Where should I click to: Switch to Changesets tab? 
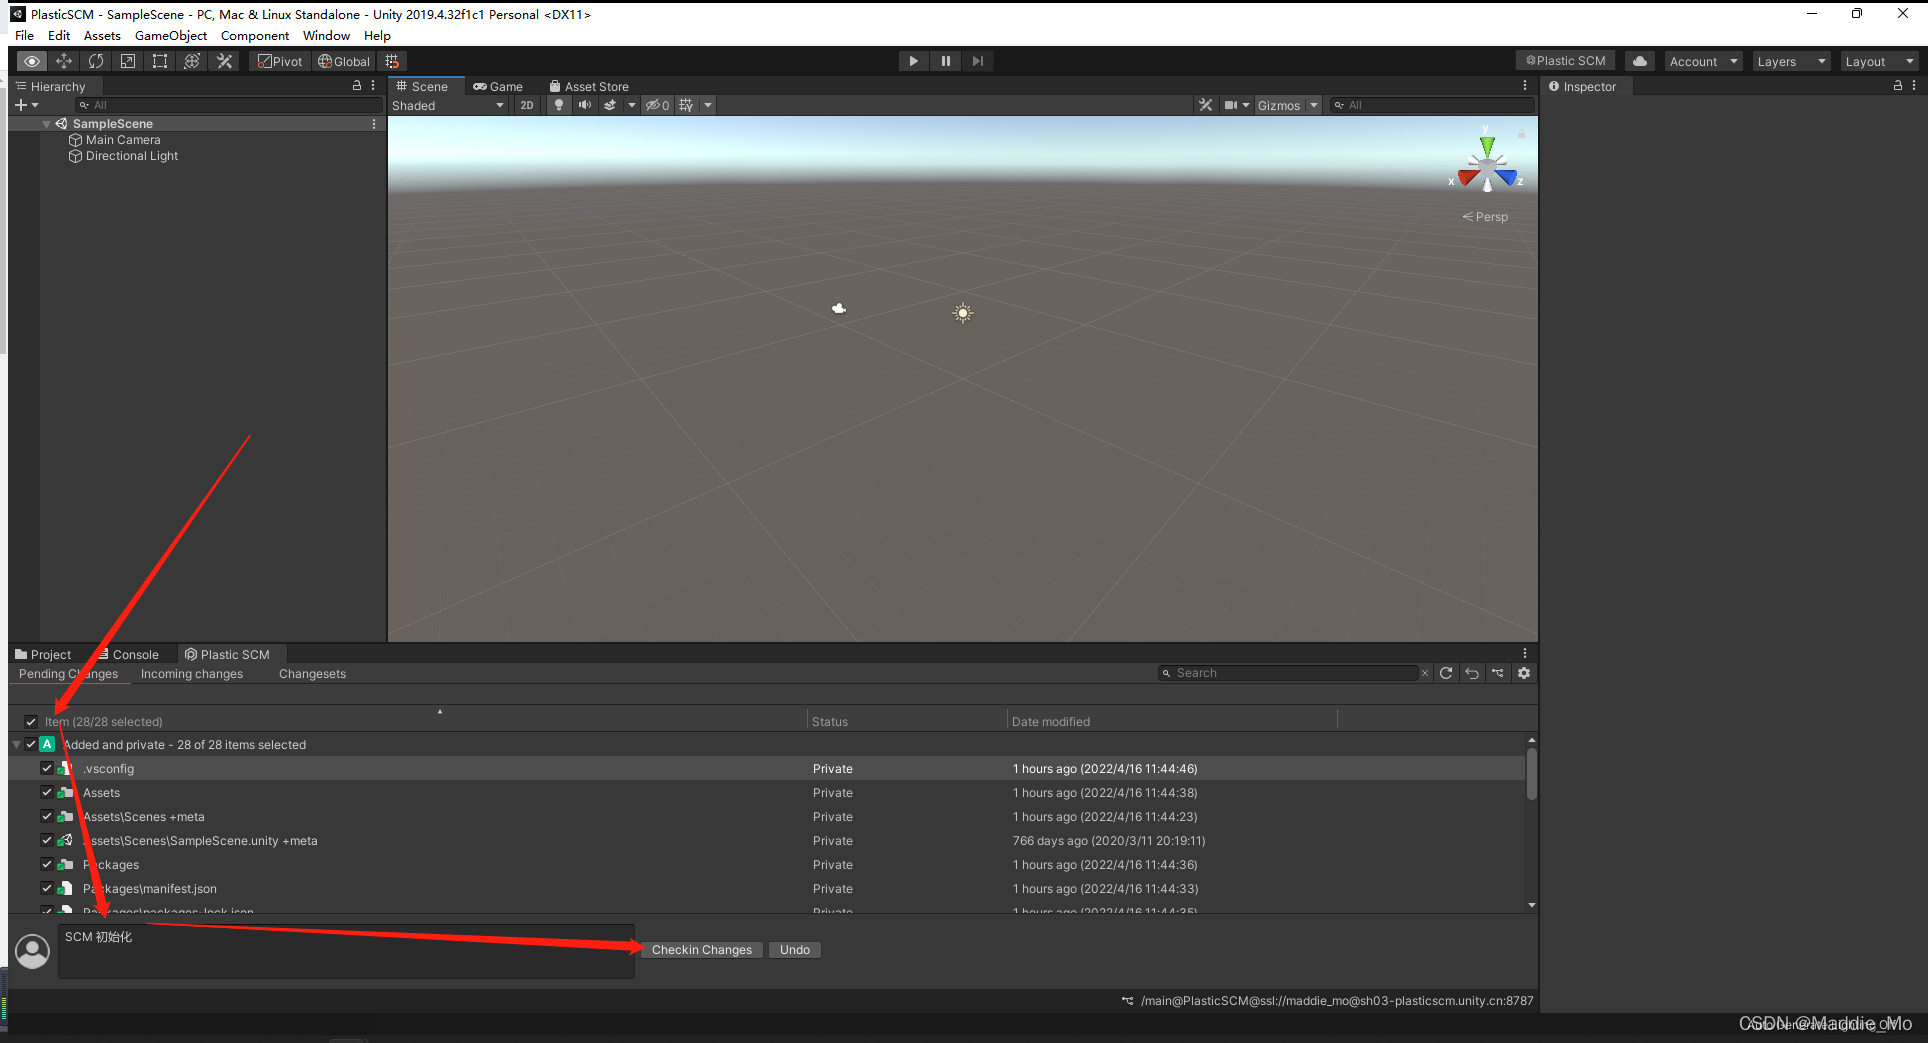click(x=312, y=674)
